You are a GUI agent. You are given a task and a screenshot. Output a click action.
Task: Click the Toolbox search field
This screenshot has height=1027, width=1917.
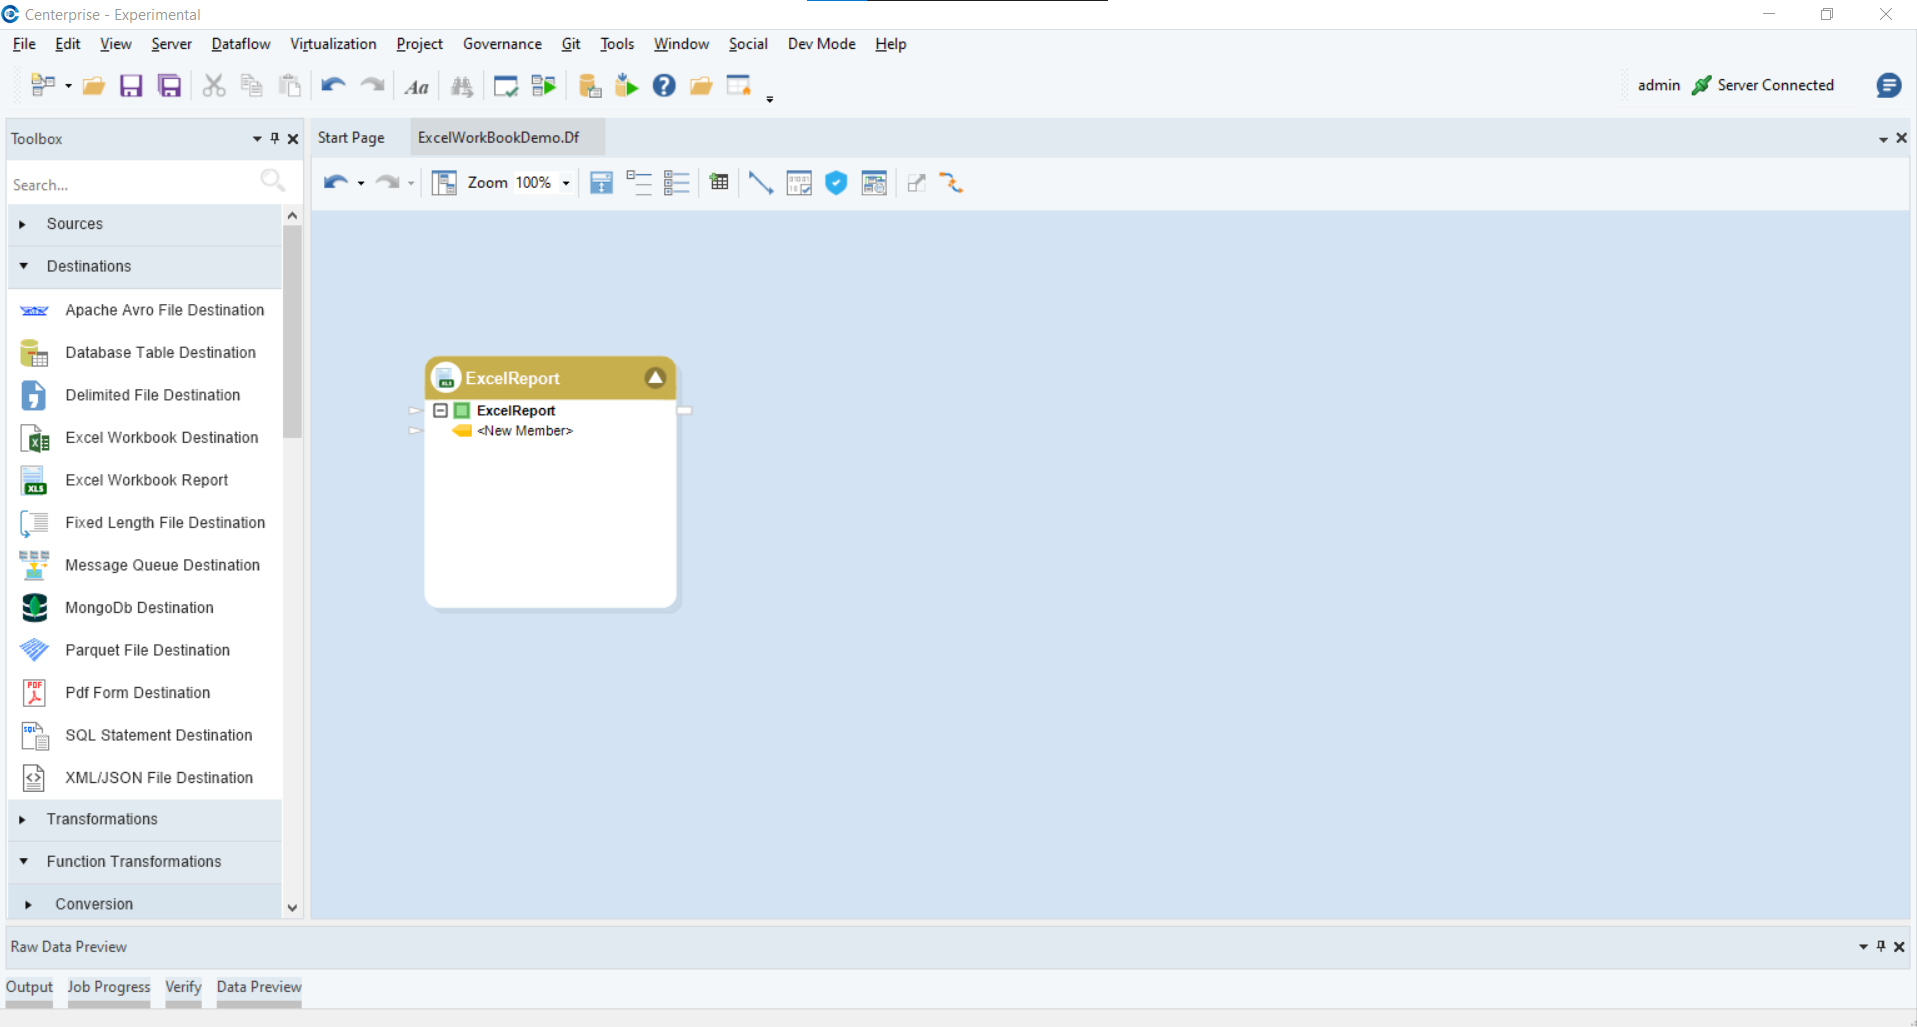[130, 185]
